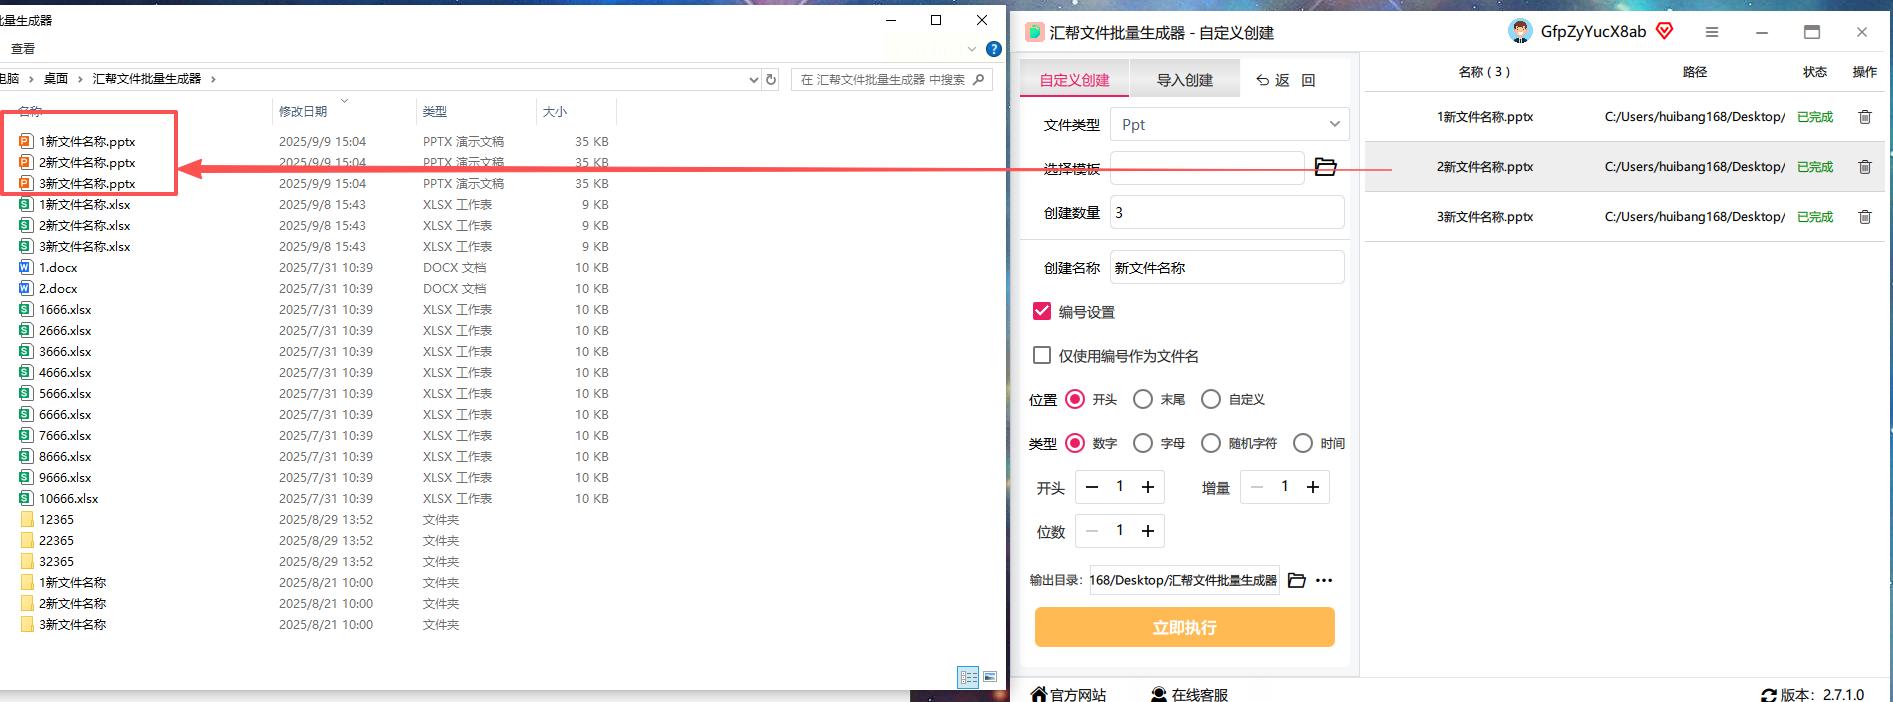Click the three-dots output directory options
The height and width of the screenshot is (702, 1893).
(1325, 580)
